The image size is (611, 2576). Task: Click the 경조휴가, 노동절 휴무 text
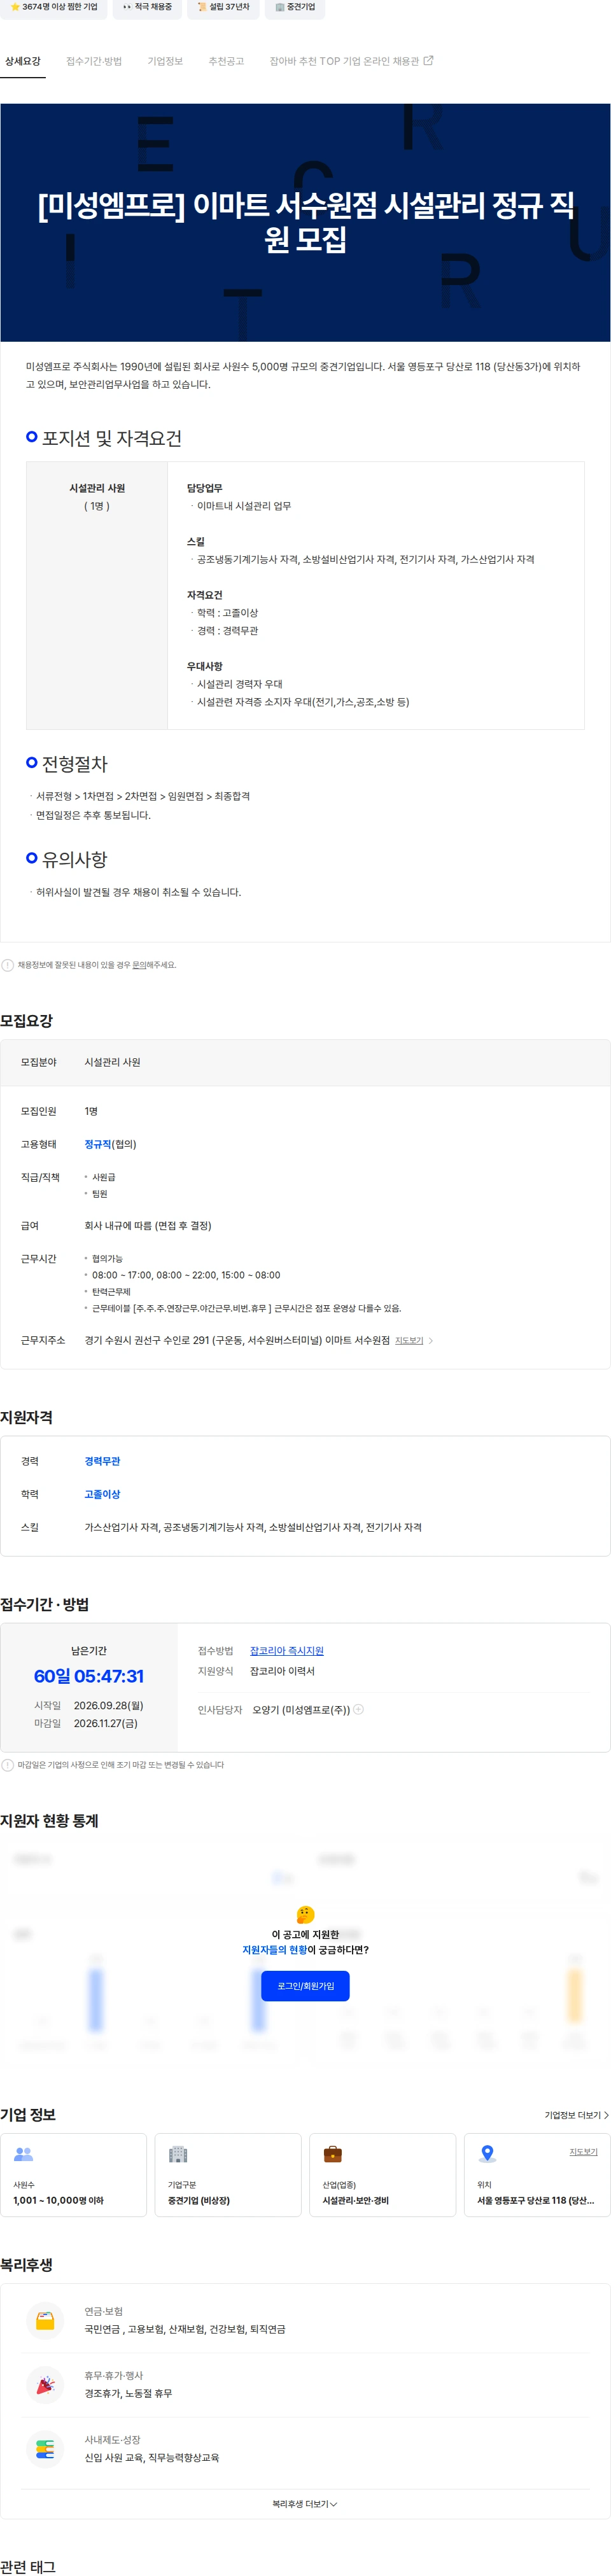click(128, 2393)
